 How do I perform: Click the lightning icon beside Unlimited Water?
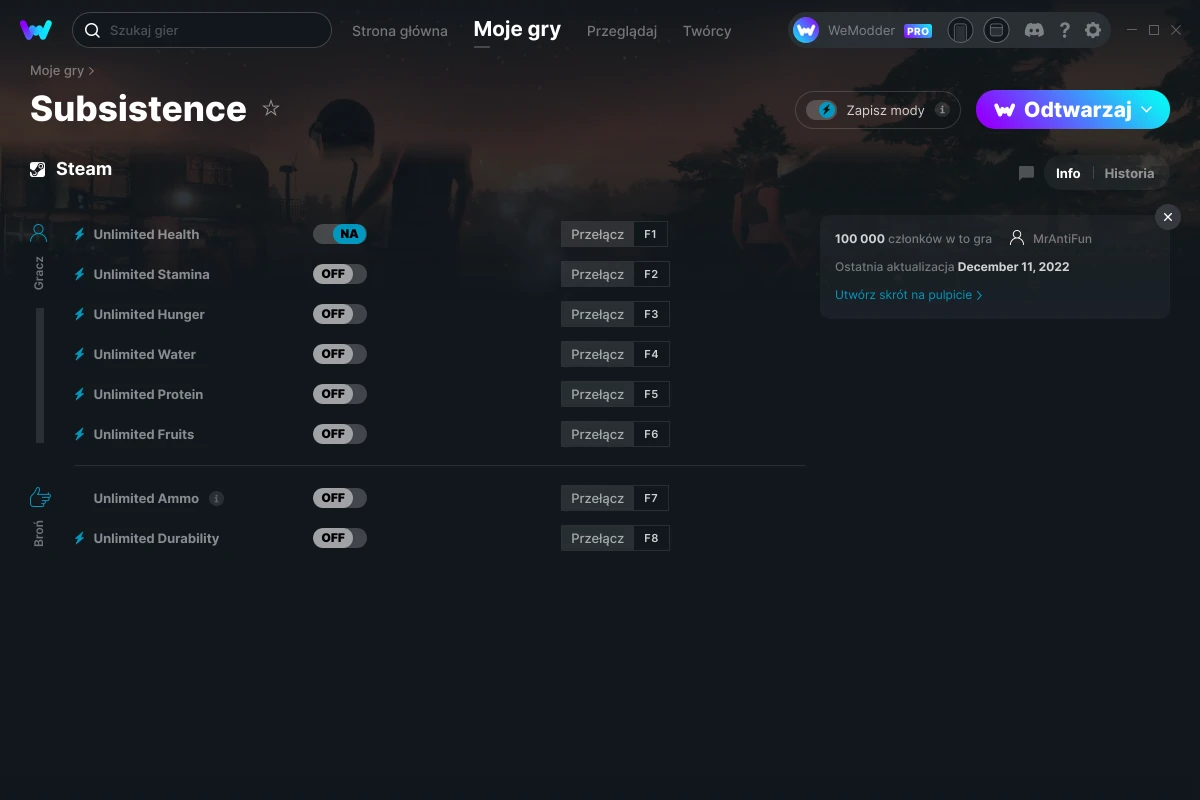[80, 354]
